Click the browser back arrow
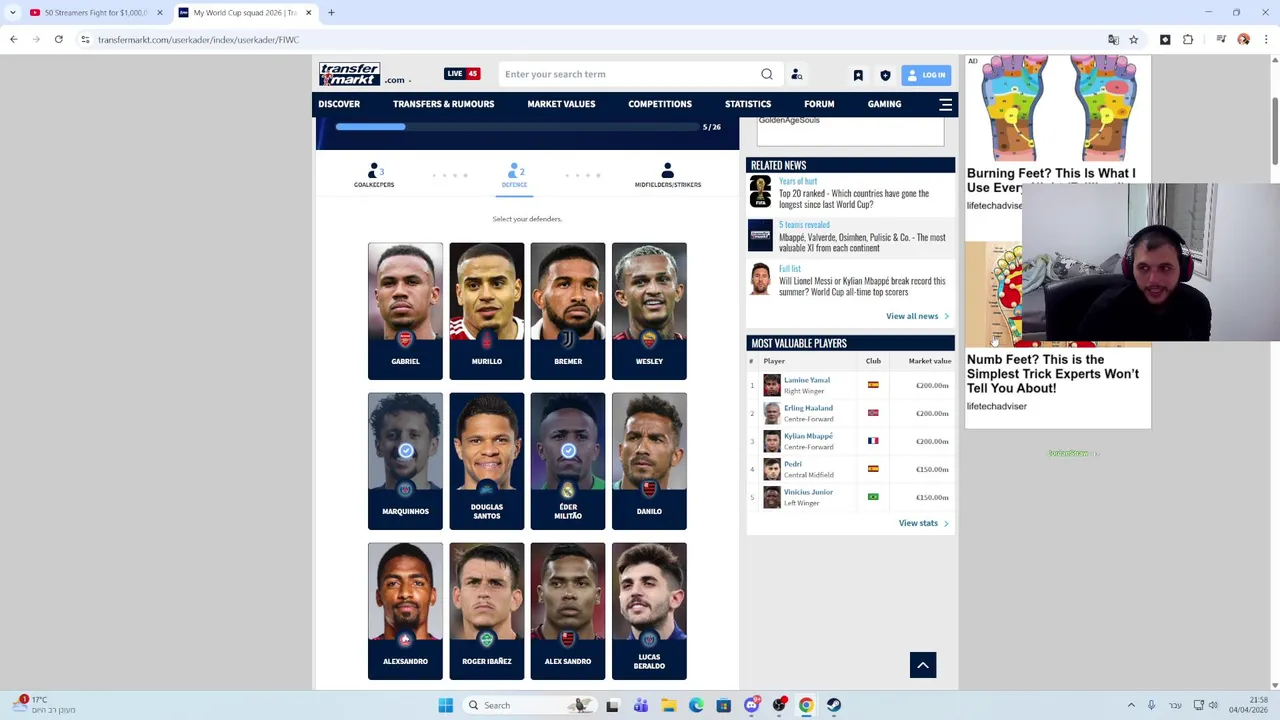 point(14,39)
